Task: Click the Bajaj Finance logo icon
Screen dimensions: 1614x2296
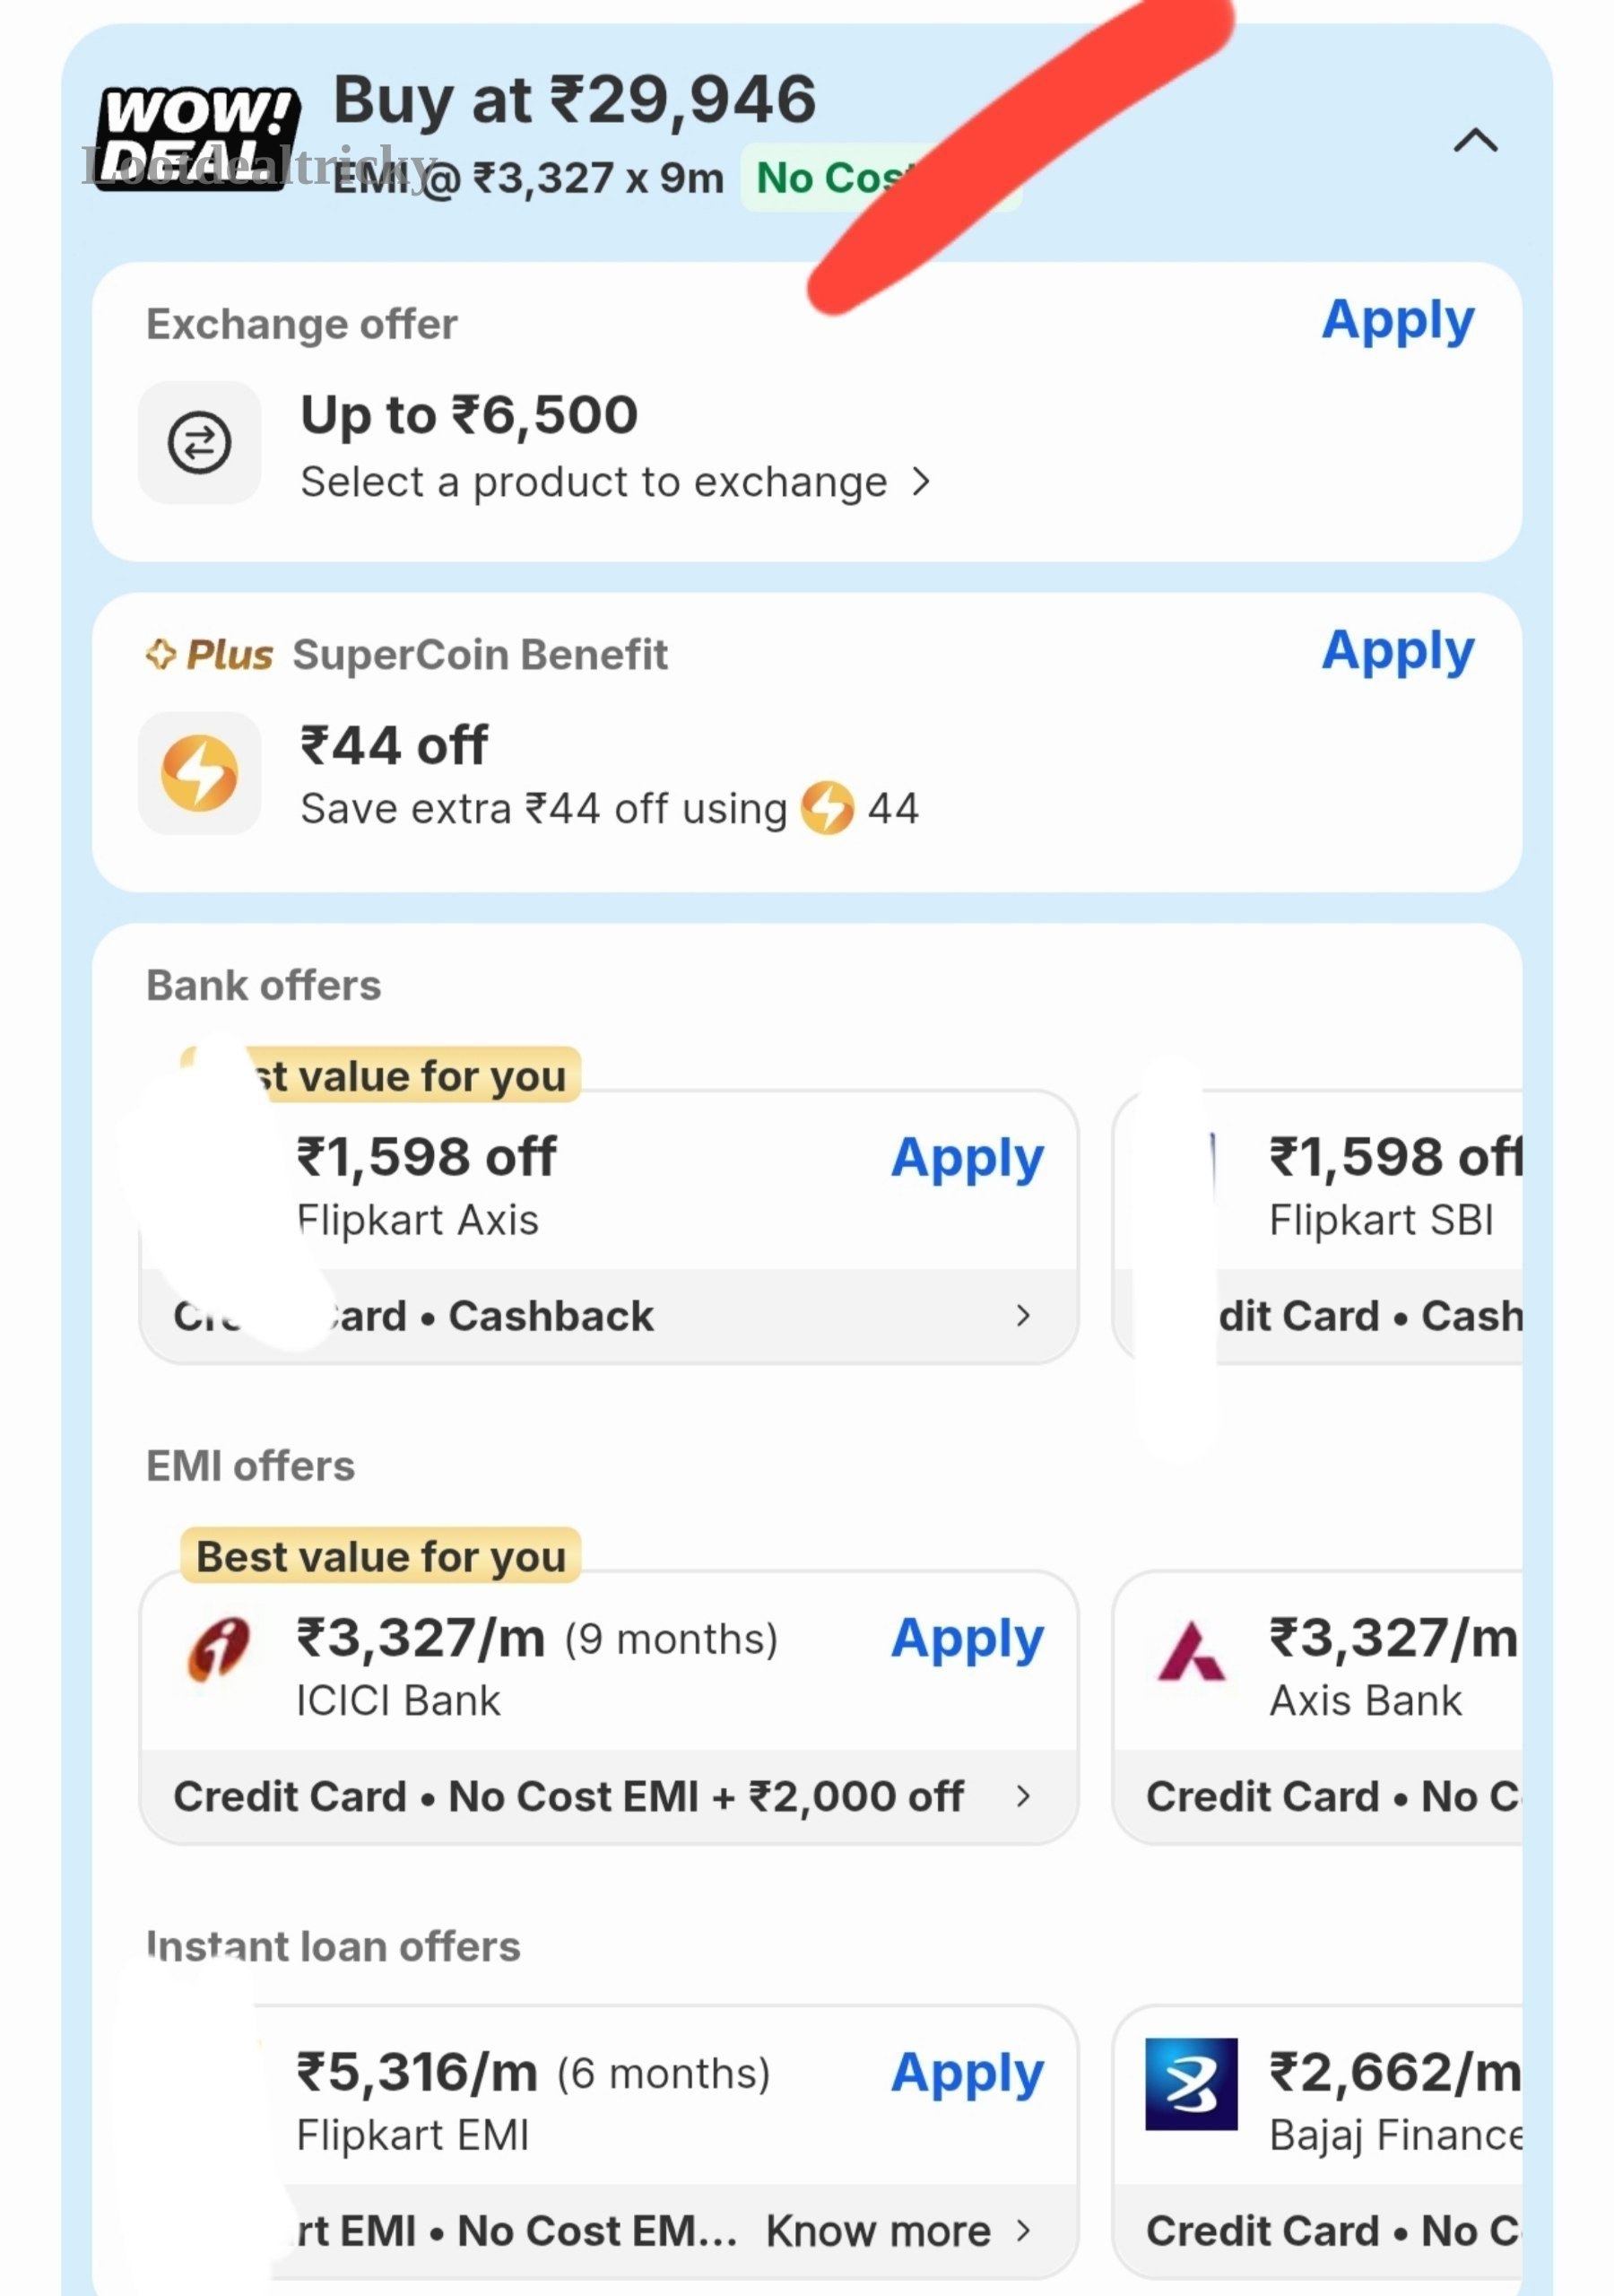Action: (x=1191, y=2084)
